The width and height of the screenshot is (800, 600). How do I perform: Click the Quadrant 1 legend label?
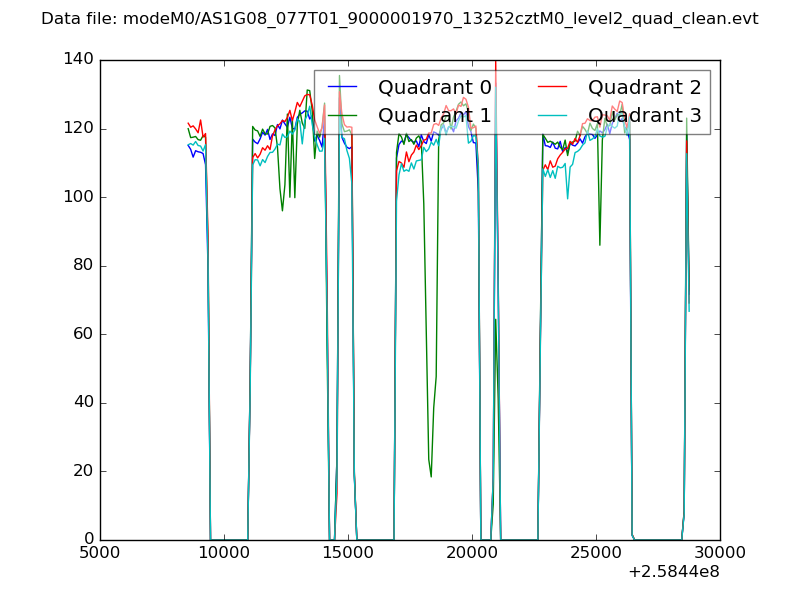[434, 116]
